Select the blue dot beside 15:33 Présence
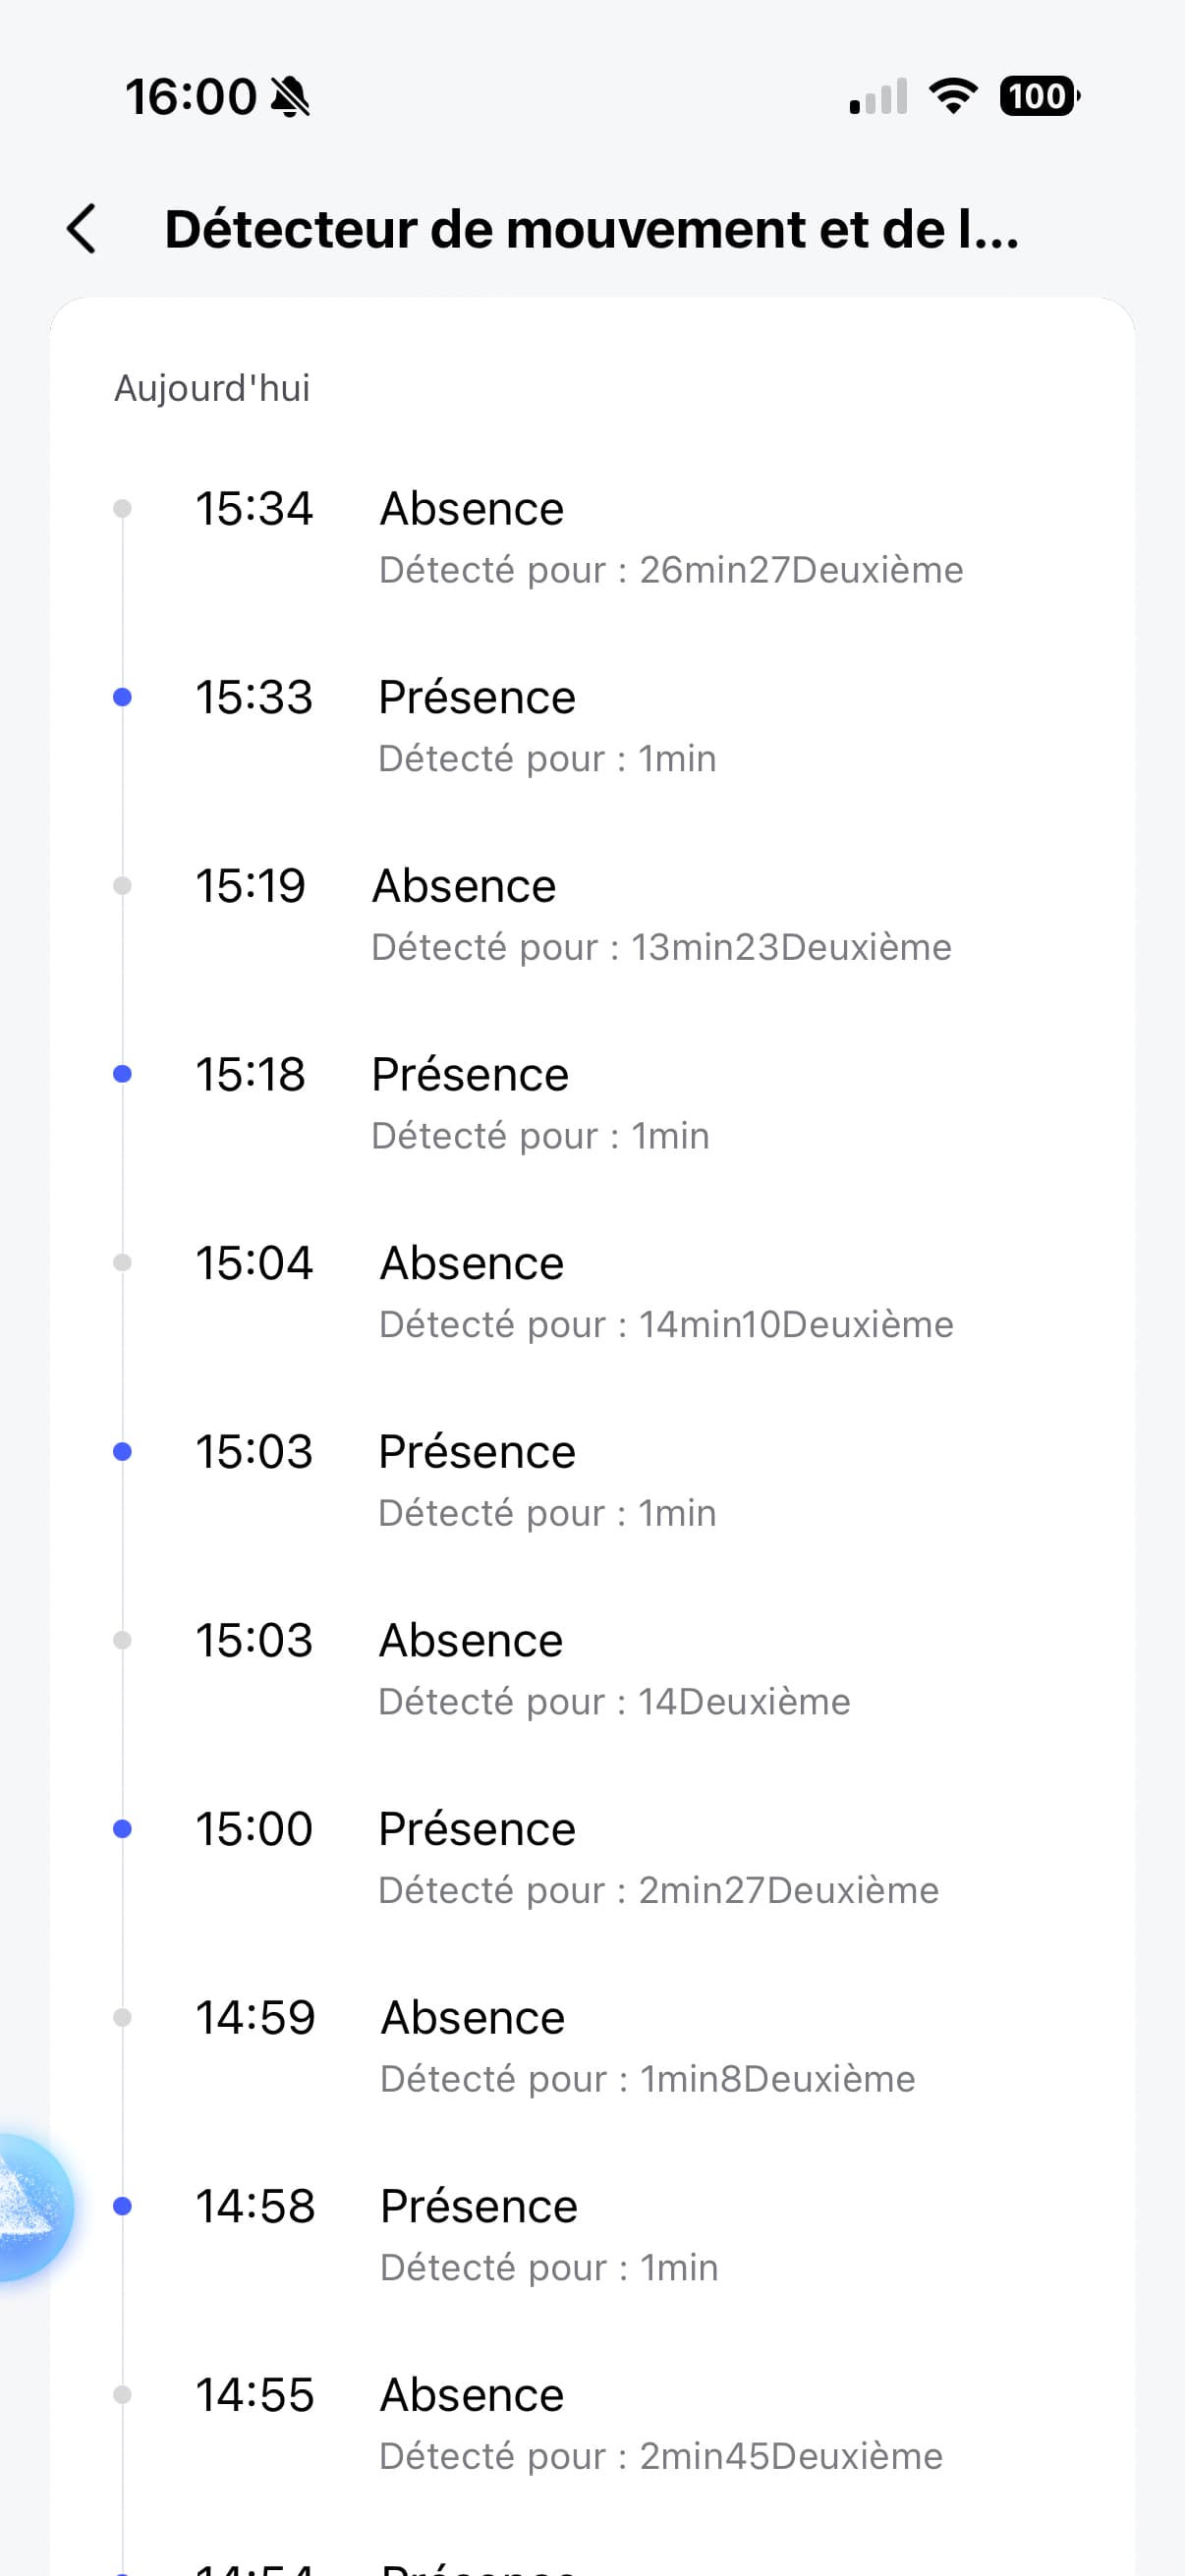This screenshot has width=1185, height=2576. tap(123, 697)
